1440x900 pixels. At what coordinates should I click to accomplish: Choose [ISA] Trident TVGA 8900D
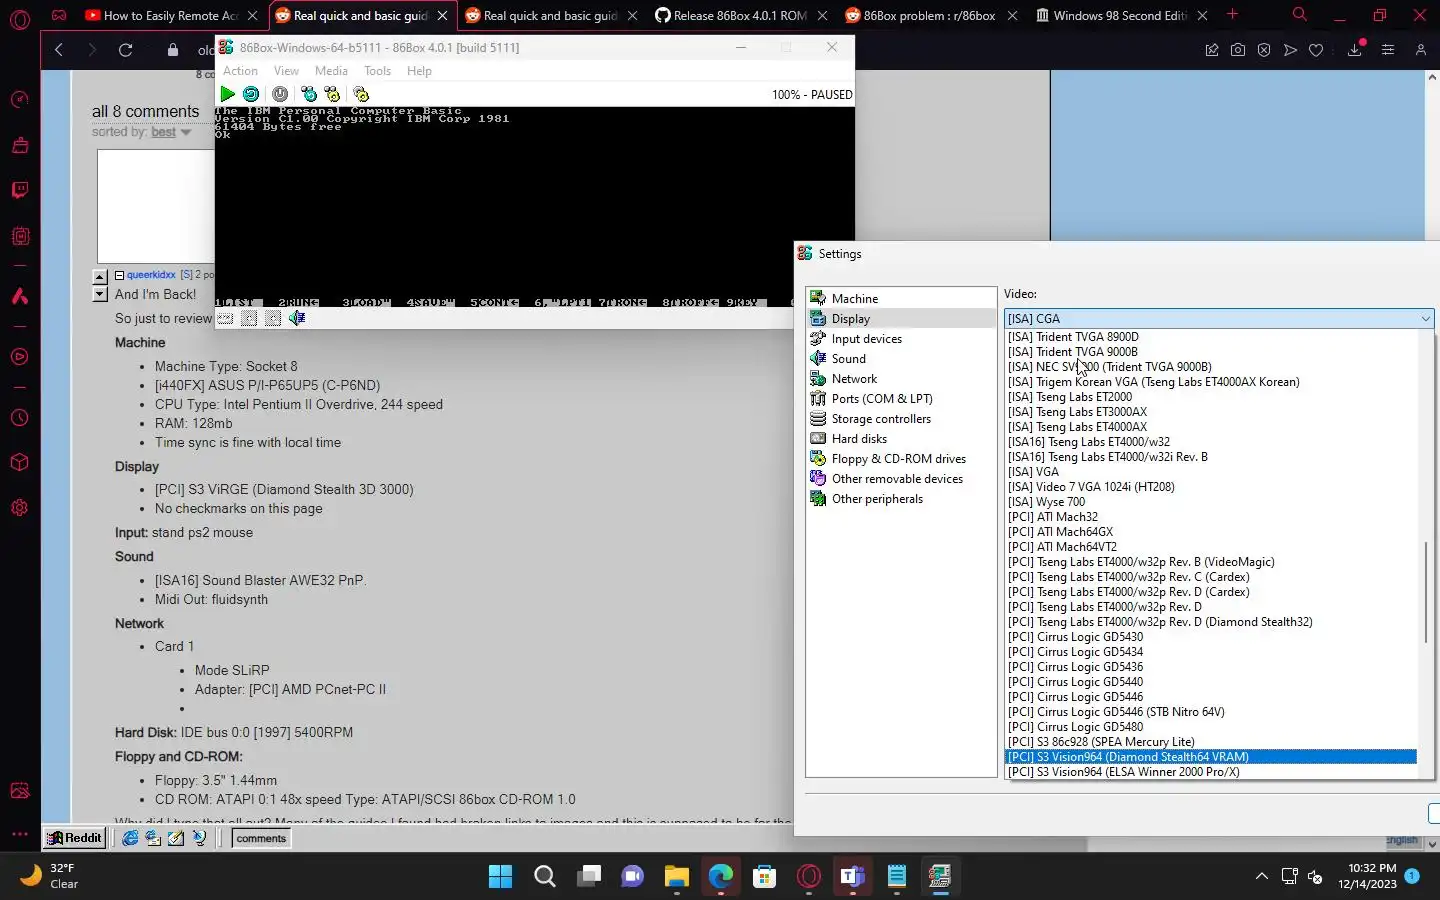tap(1211, 337)
